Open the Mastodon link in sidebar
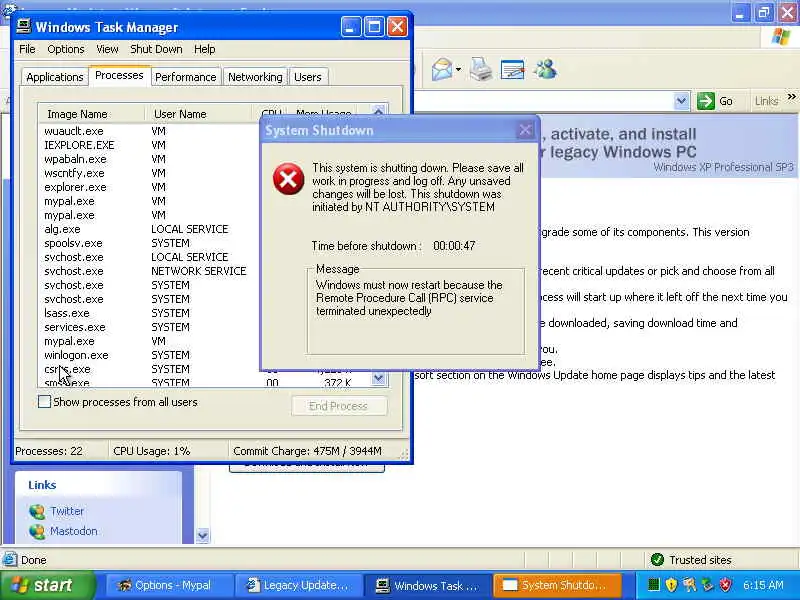 [x=73, y=531]
